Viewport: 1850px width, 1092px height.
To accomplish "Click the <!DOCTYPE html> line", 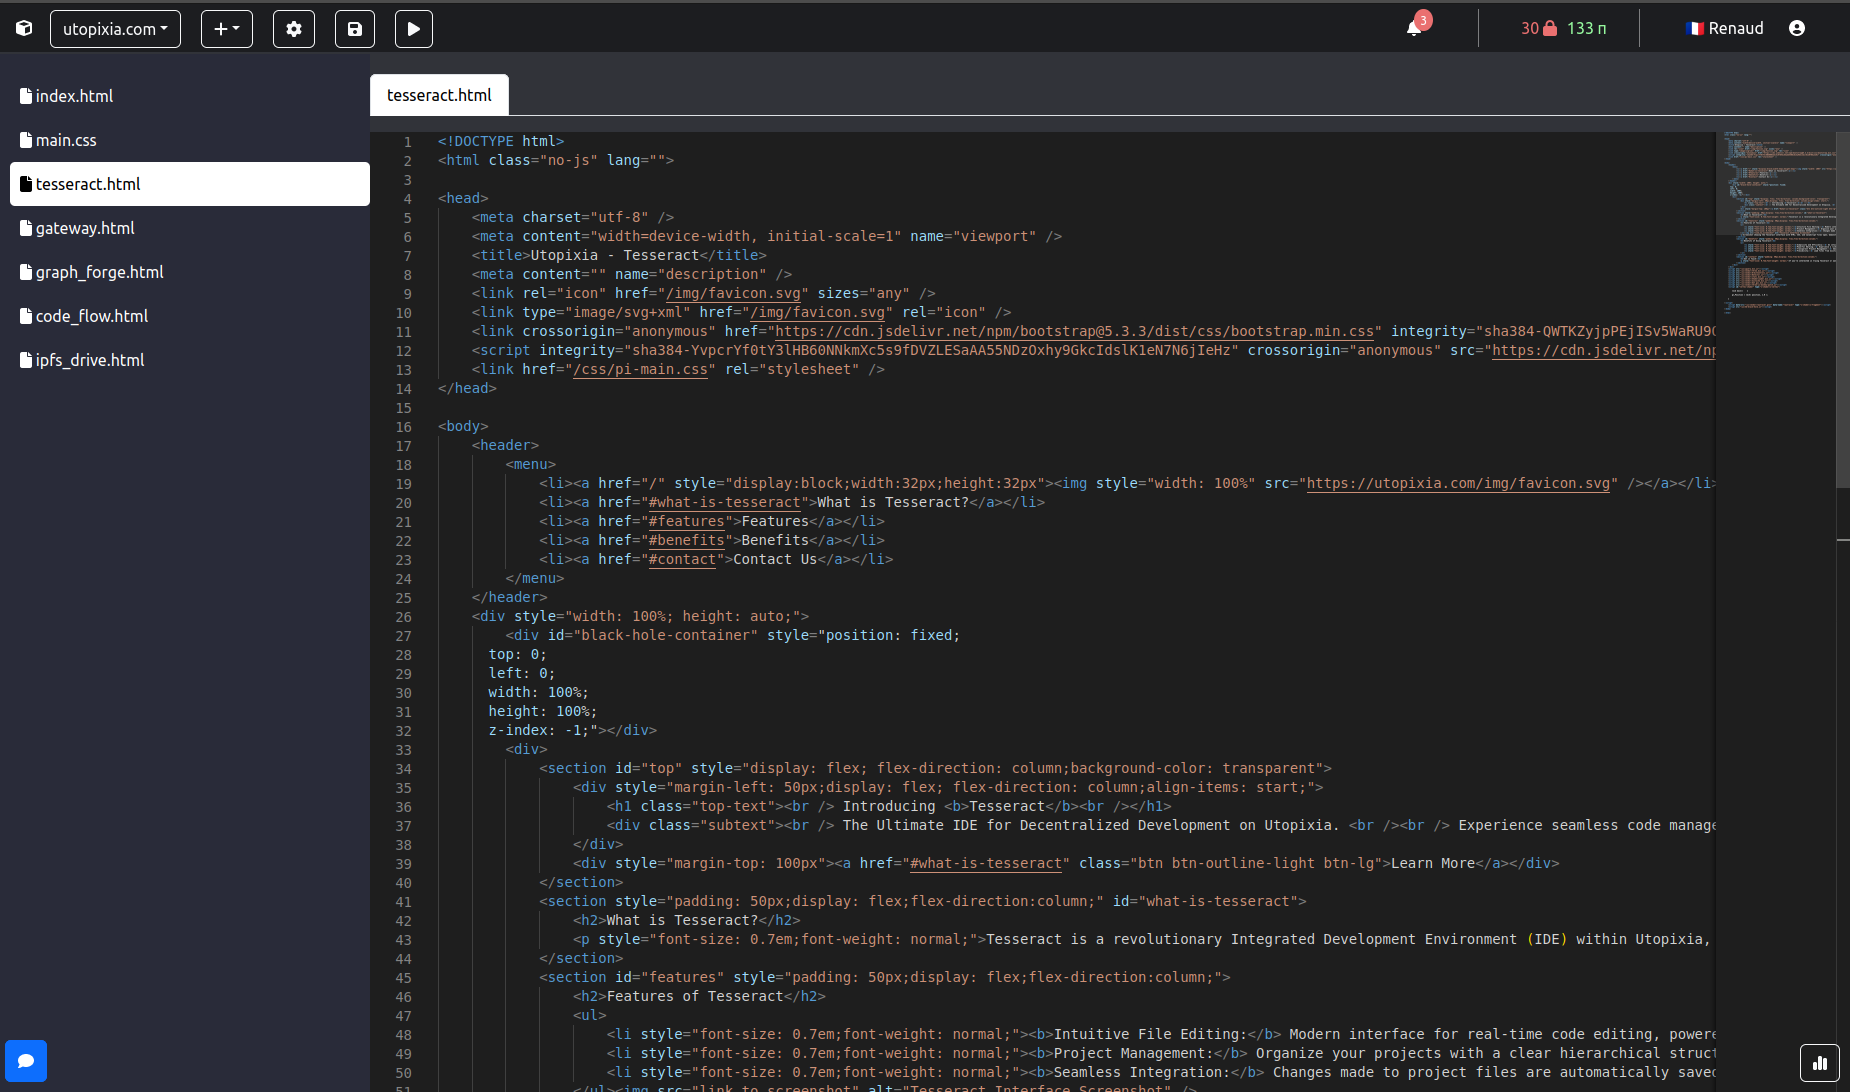I will [x=501, y=141].
